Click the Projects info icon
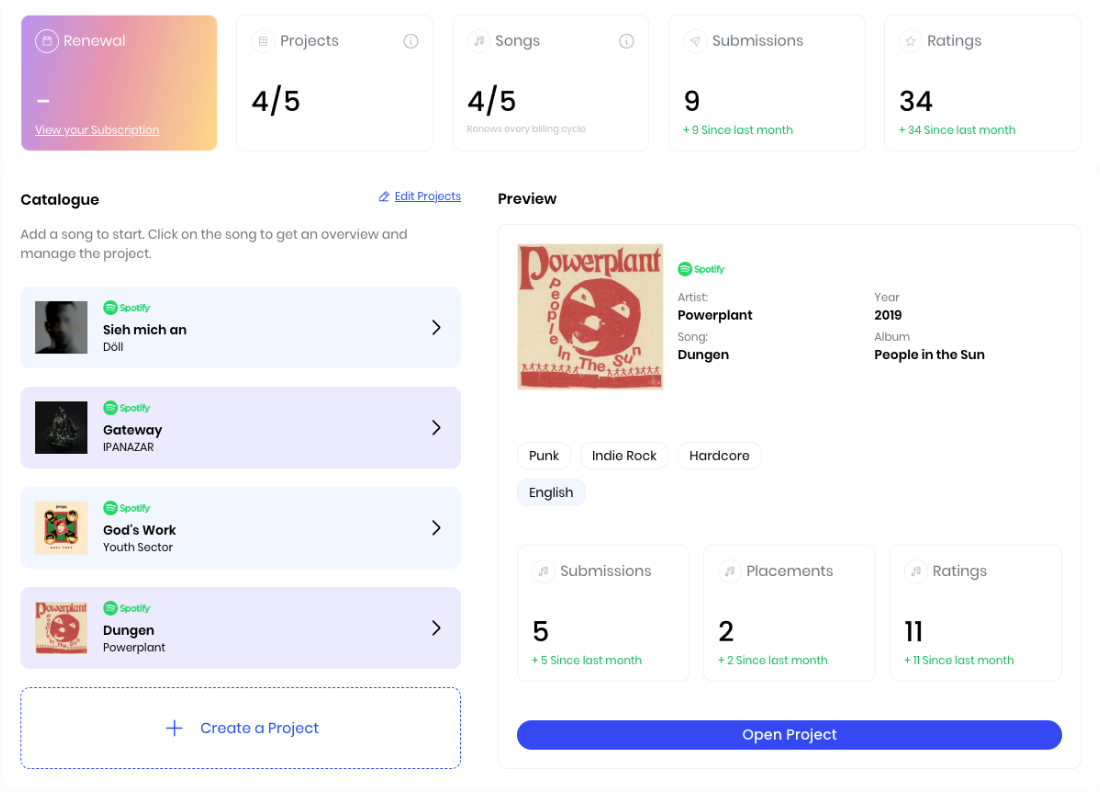The width and height of the screenshot is (1100, 796). pos(411,41)
